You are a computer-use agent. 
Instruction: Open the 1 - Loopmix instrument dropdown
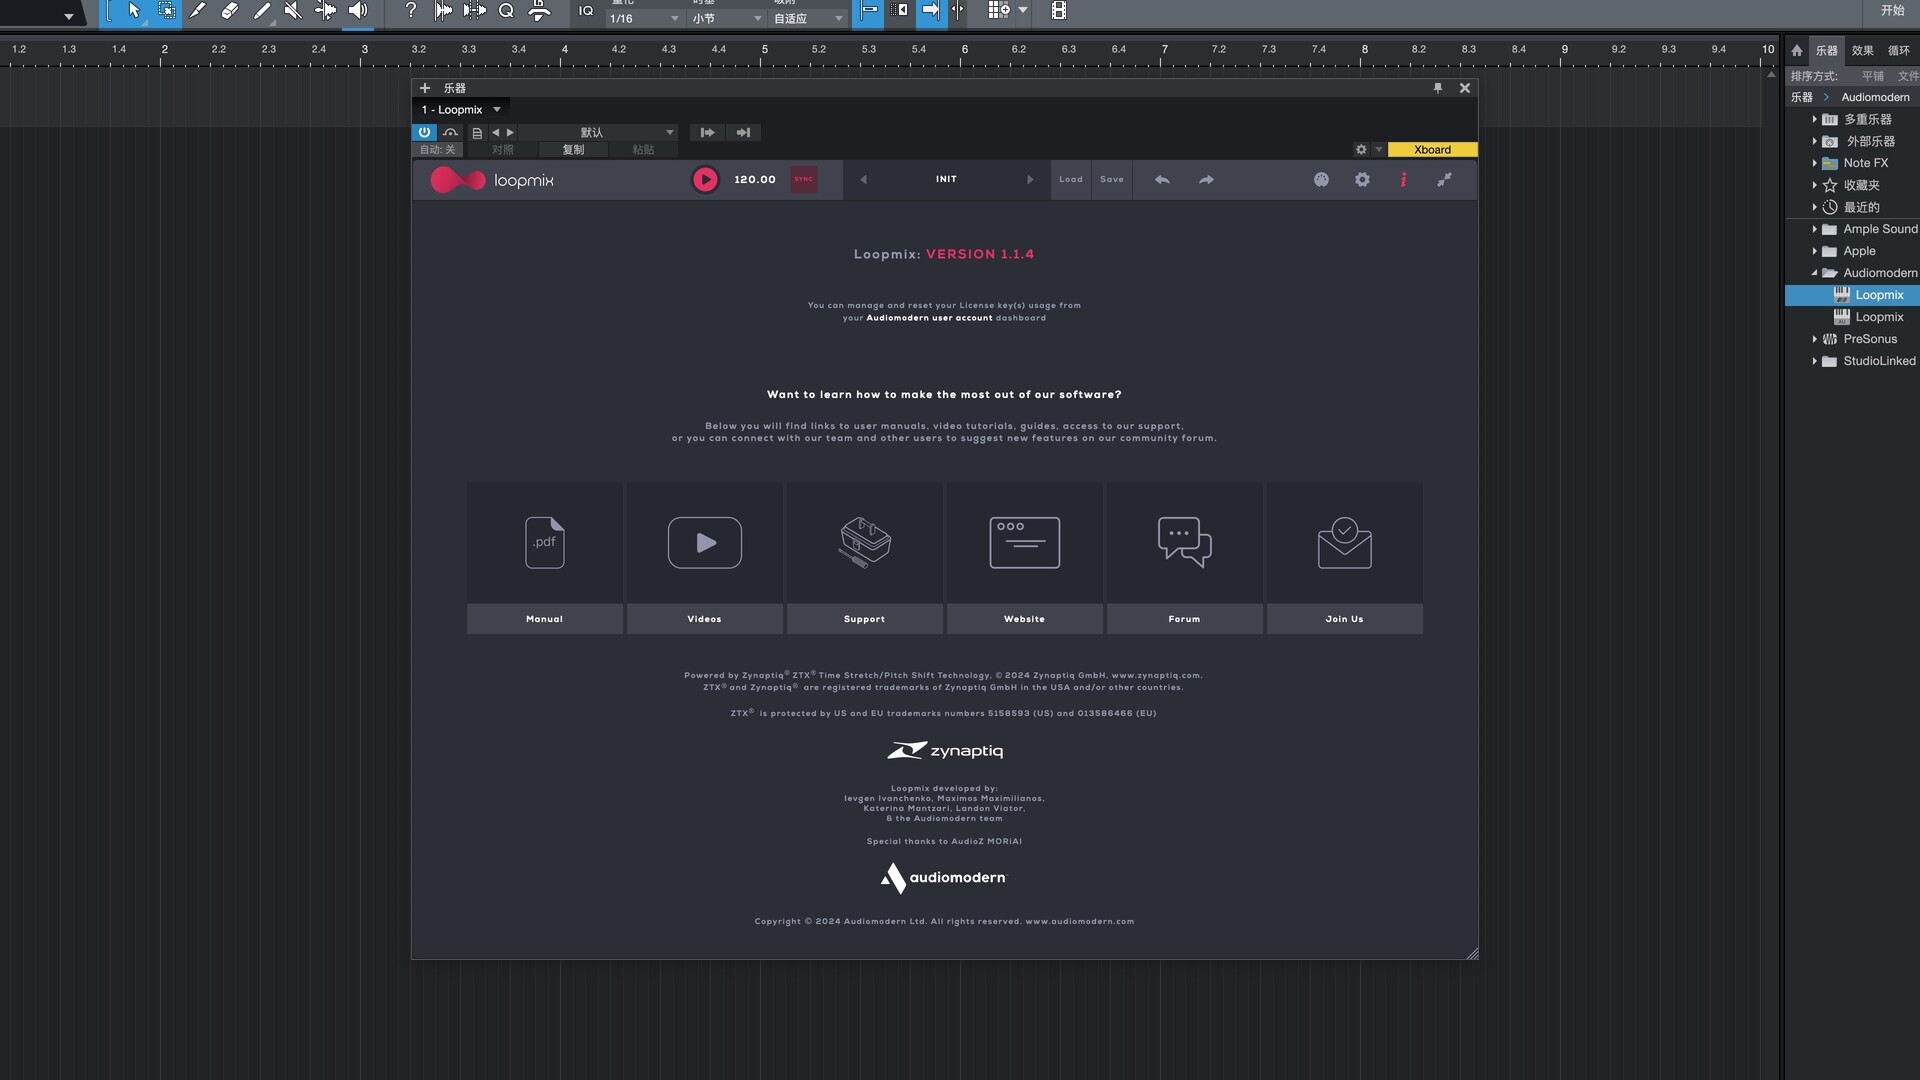coord(461,110)
